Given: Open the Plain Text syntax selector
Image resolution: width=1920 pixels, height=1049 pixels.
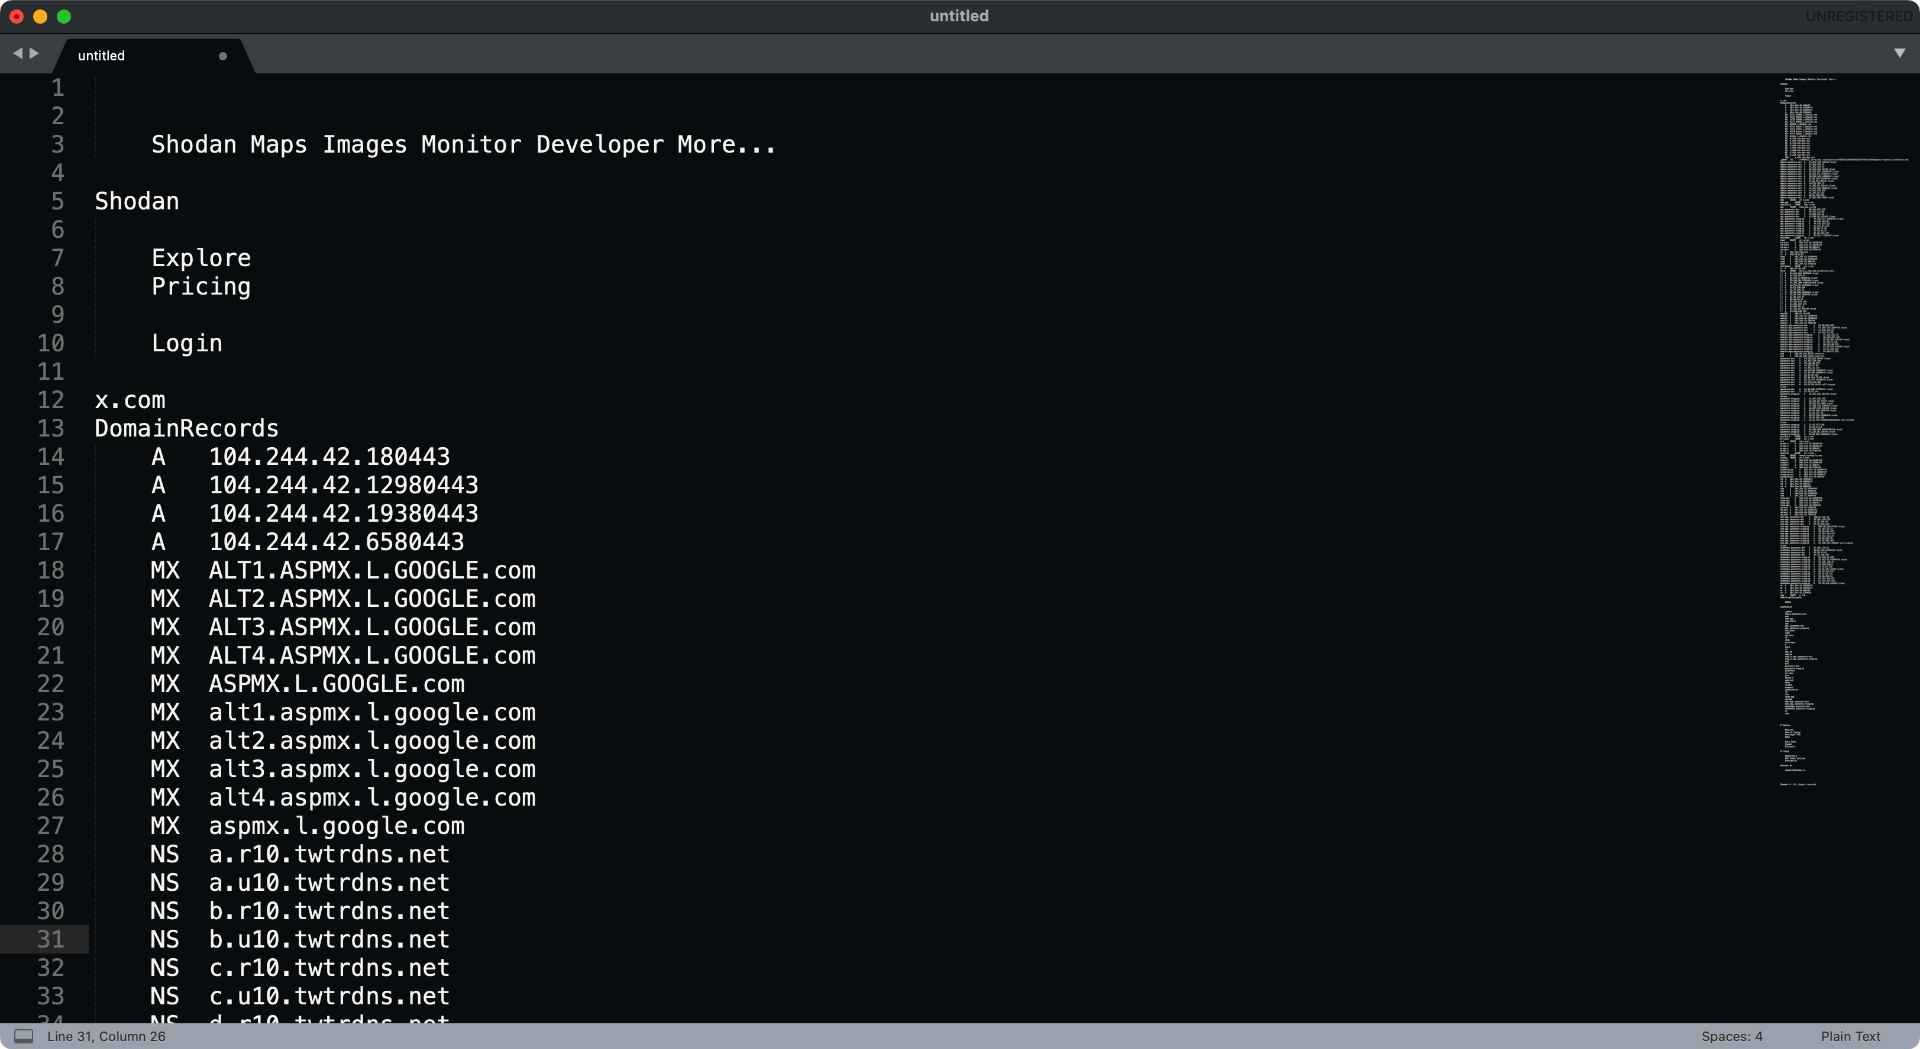Looking at the screenshot, I should [1850, 1036].
